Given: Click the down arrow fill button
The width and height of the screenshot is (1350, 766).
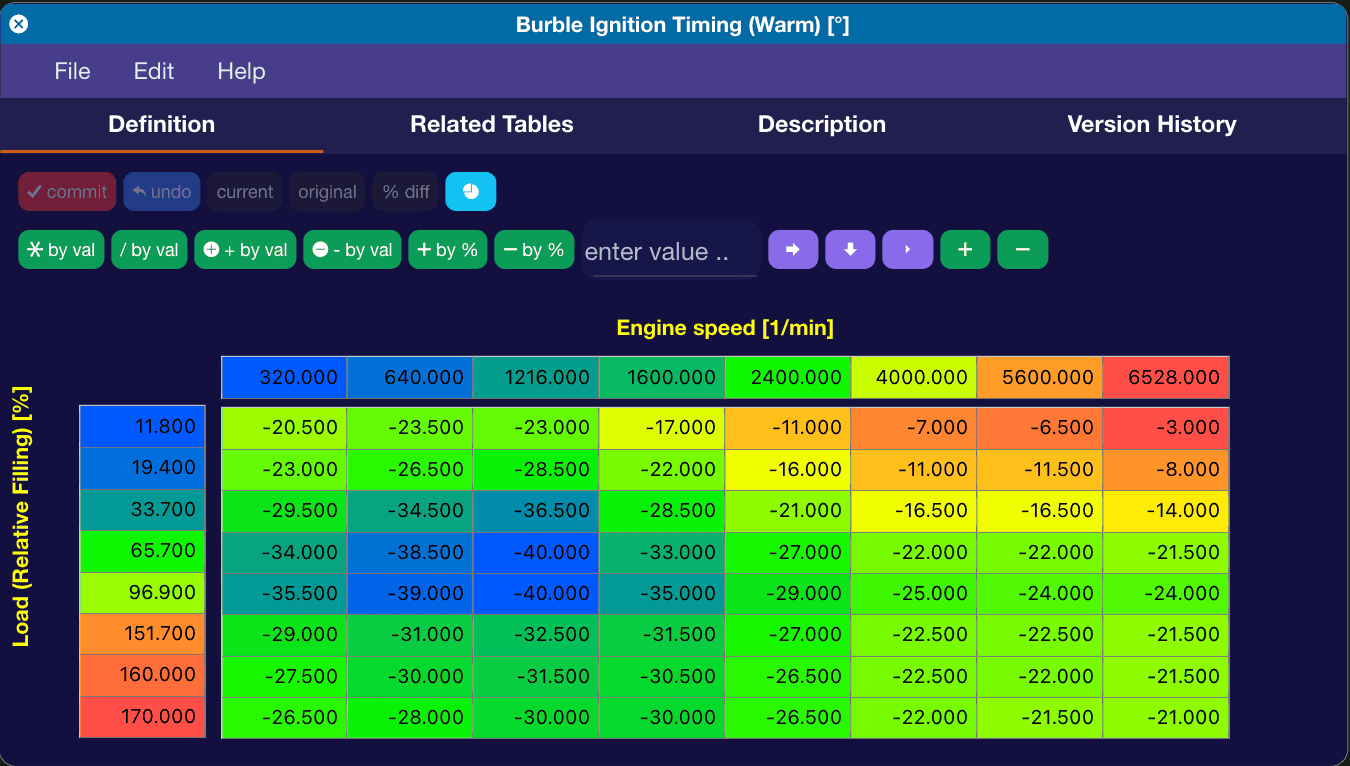Looking at the screenshot, I should (x=850, y=250).
